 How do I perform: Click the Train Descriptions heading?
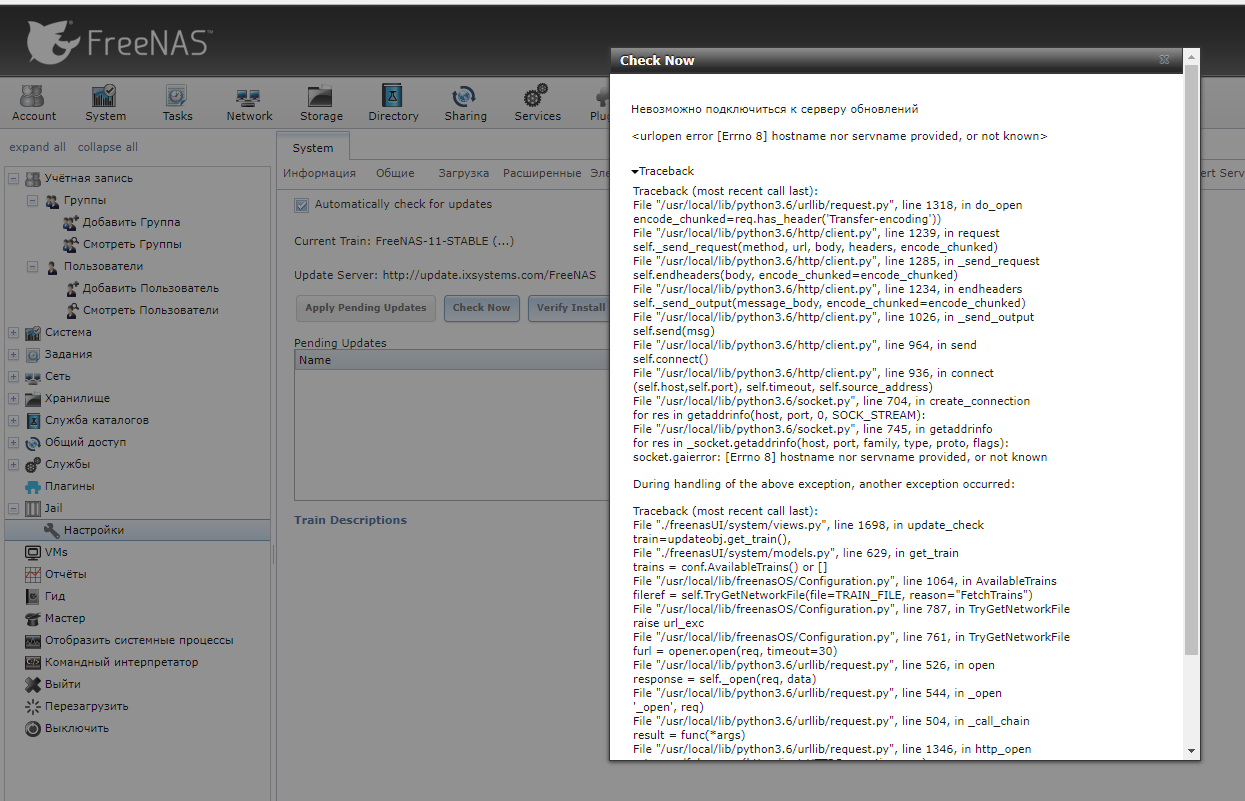(350, 520)
